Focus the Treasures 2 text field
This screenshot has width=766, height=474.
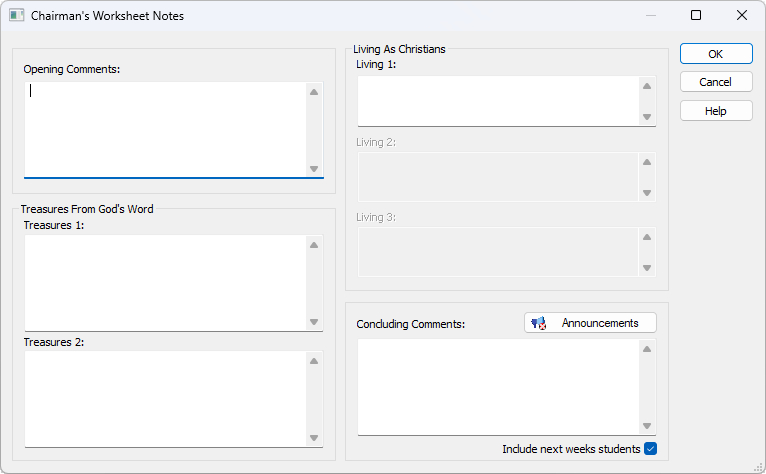tap(165, 397)
